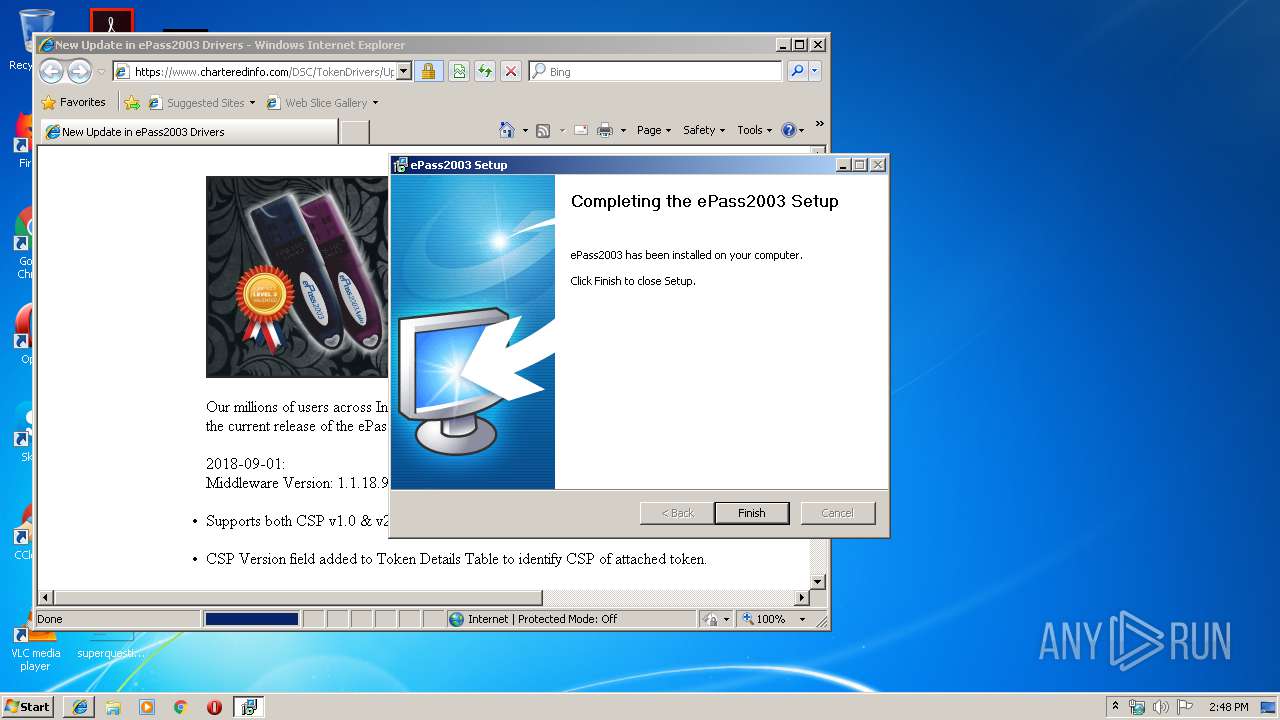Go to the Home page icon
1280x720 pixels.
(x=507, y=130)
